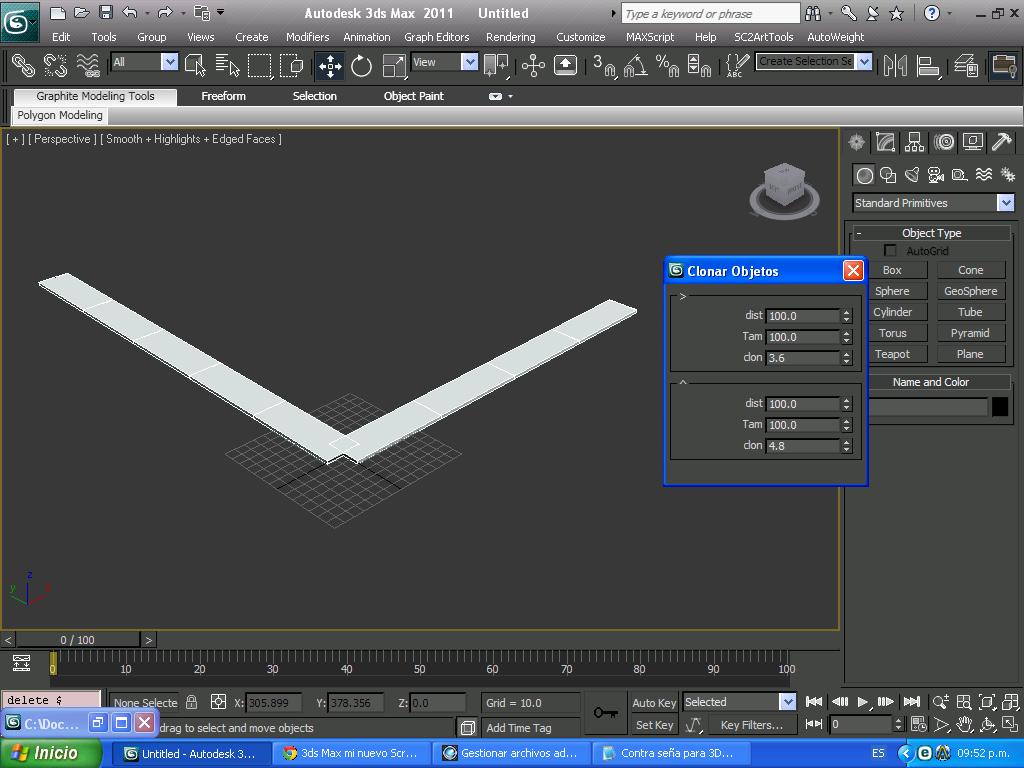Click Edit Named Selection Sets icon
This screenshot has width=1024, height=768.
click(x=737, y=65)
